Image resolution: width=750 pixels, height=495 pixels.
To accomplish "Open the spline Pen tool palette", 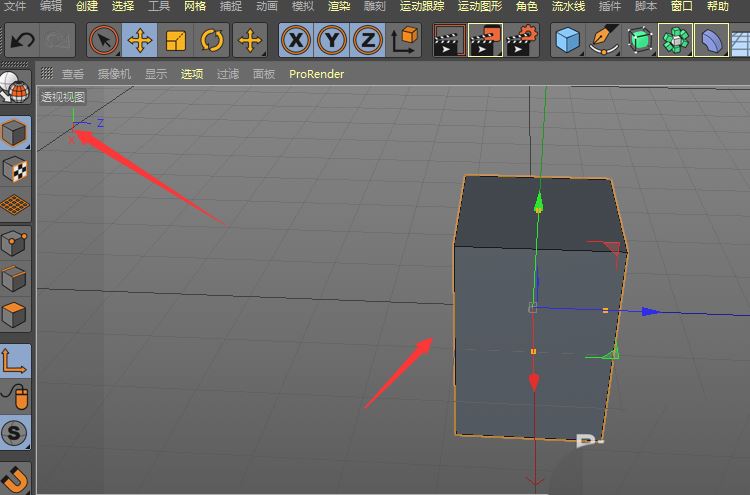I will tap(604, 41).
